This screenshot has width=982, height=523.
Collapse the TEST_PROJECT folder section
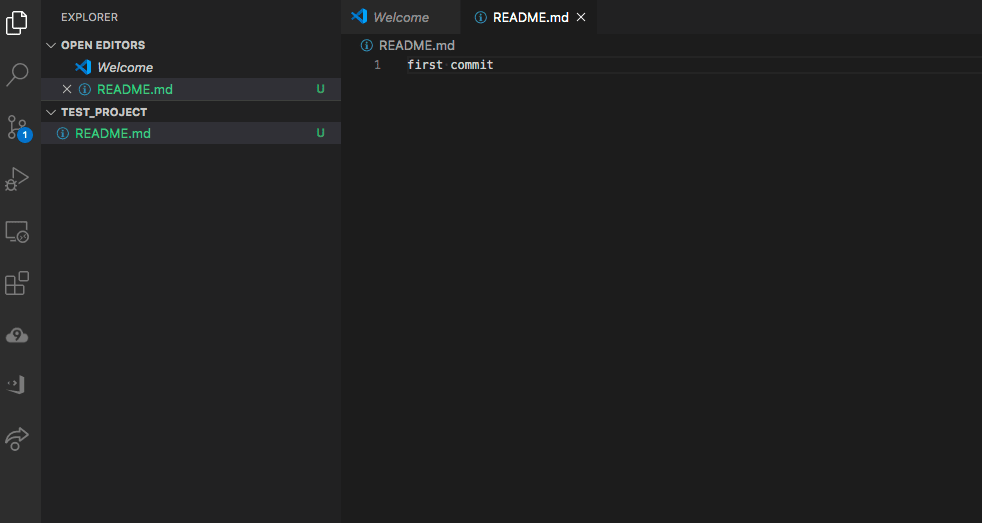pos(51,112)
